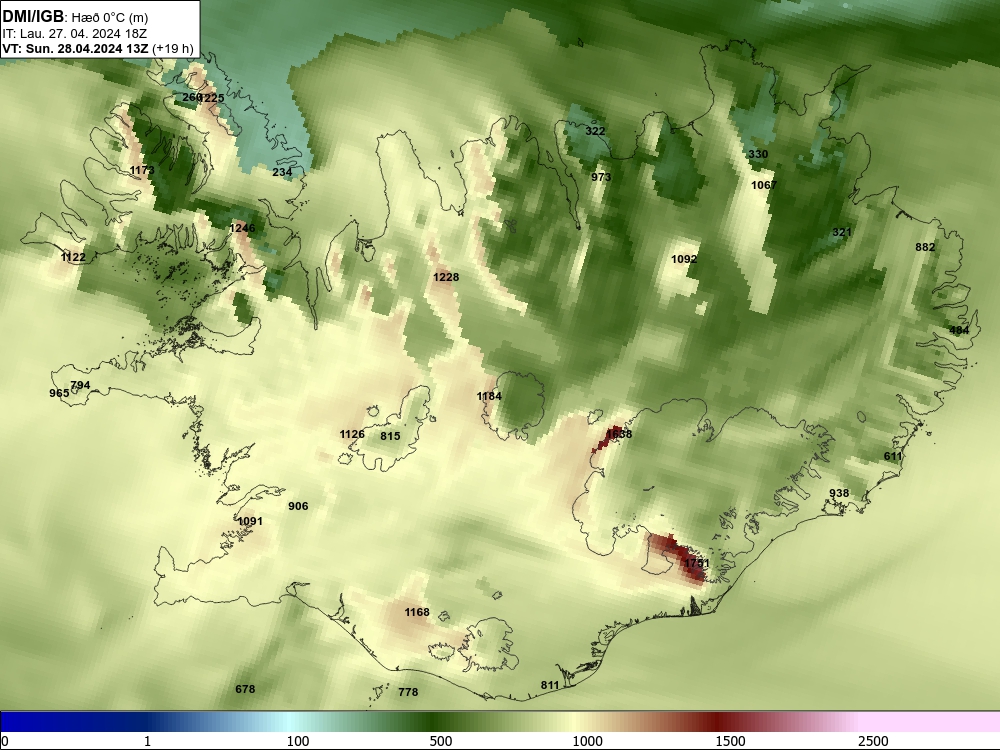Screen dimensions: 1000x750
Task: Pick the dark red legend color near 1500
Action: [719, 722]
